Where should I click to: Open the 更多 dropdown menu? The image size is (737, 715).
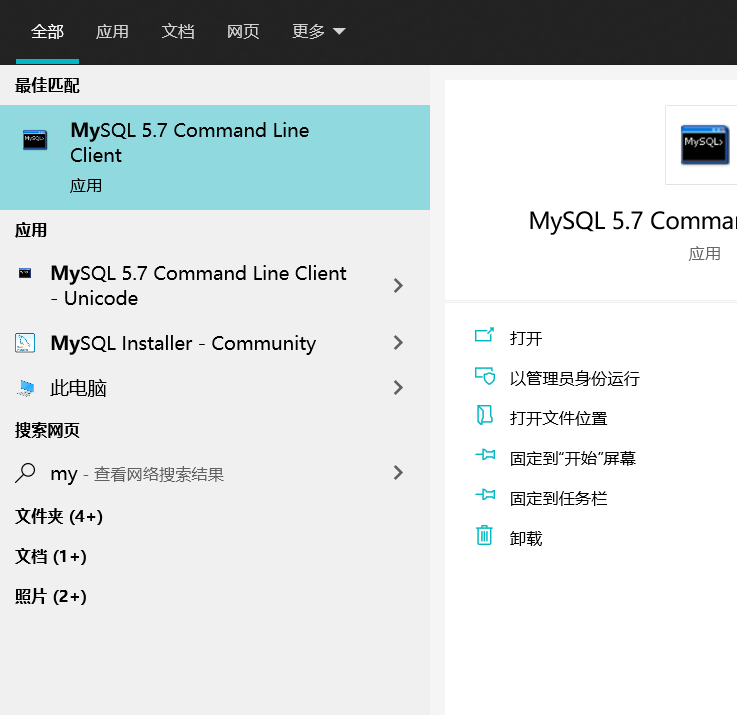pyautogui.click(x=319, y=32)
